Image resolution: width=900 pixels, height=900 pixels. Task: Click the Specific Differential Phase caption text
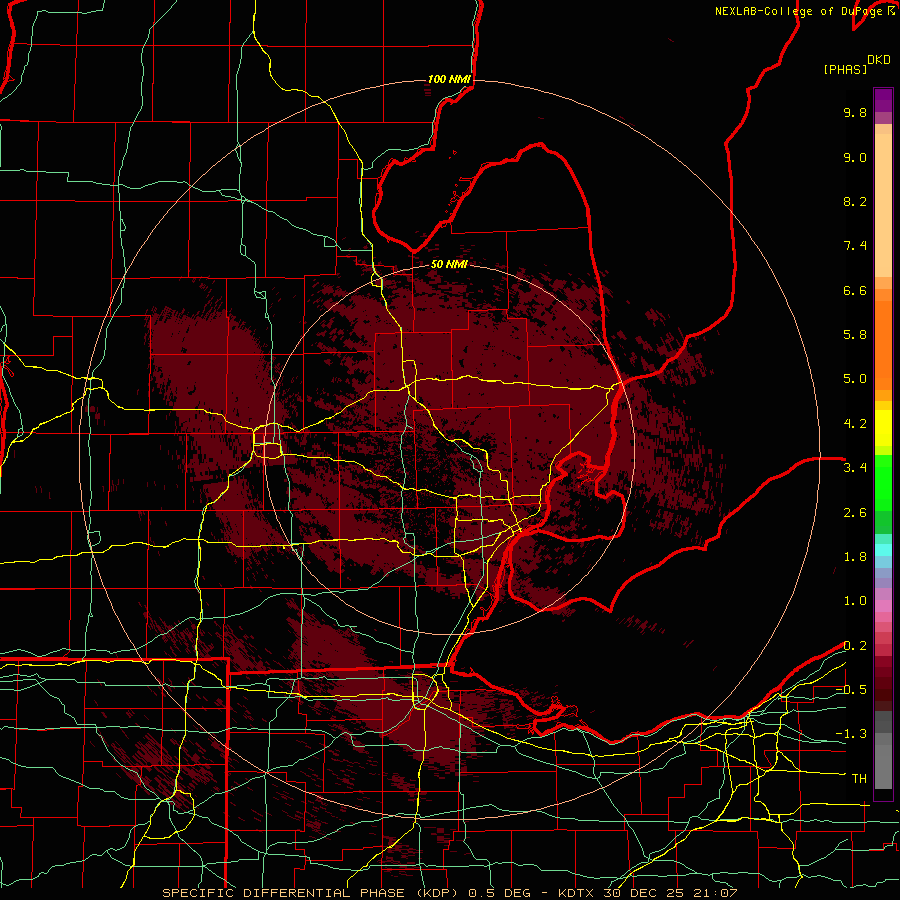point(449,893)
